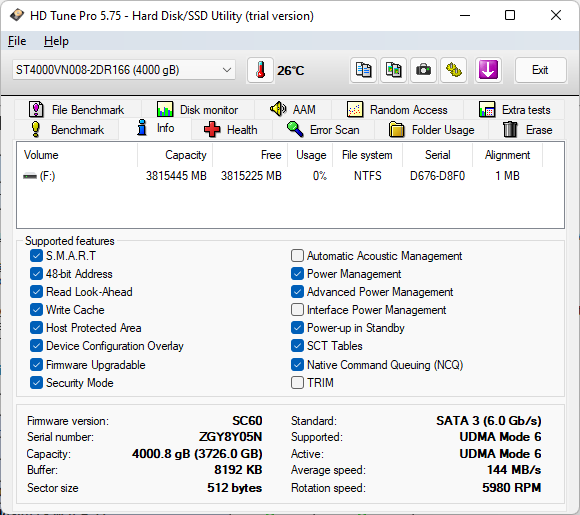580x515 pixels.
Task: Click the 3815445 MB capacity value
Action: pos(176,176)
